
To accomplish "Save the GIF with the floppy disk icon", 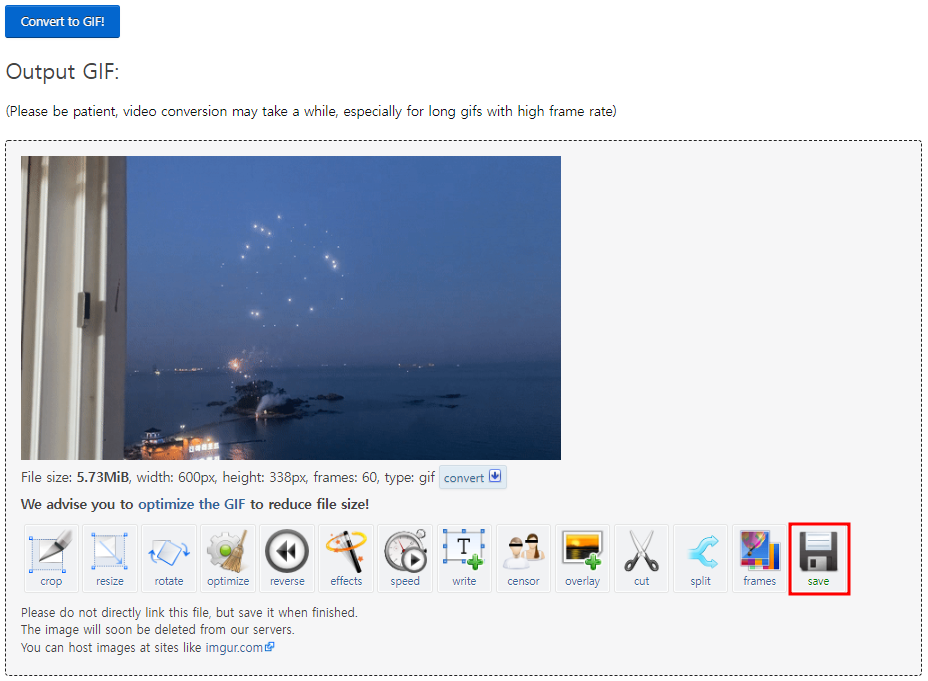I will [819, 558].
